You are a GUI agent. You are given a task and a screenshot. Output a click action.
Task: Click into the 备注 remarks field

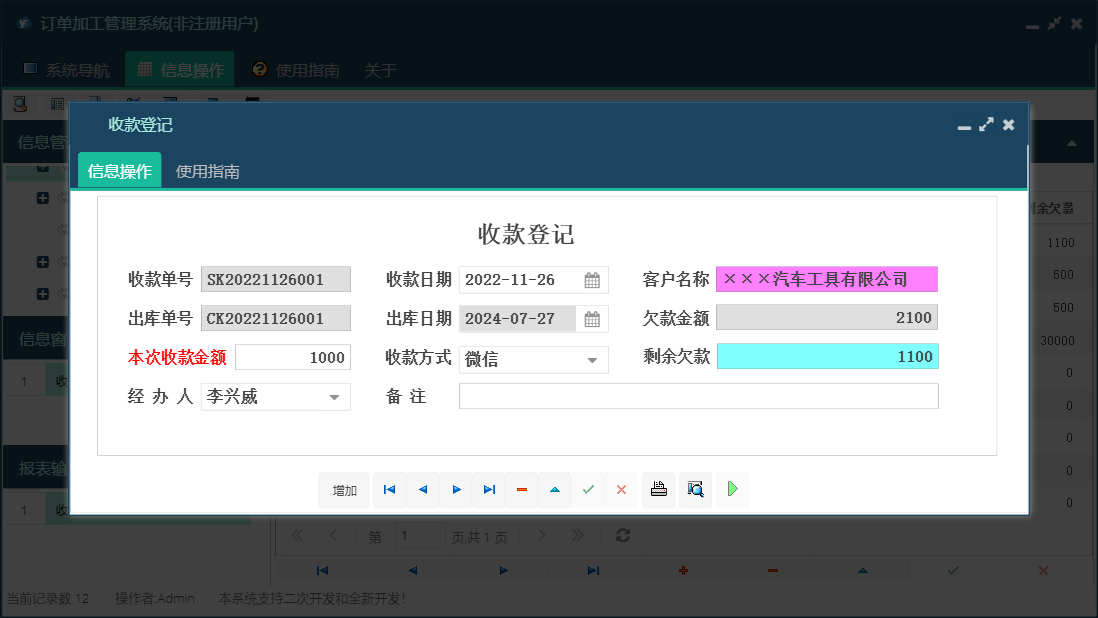(698, 396)
